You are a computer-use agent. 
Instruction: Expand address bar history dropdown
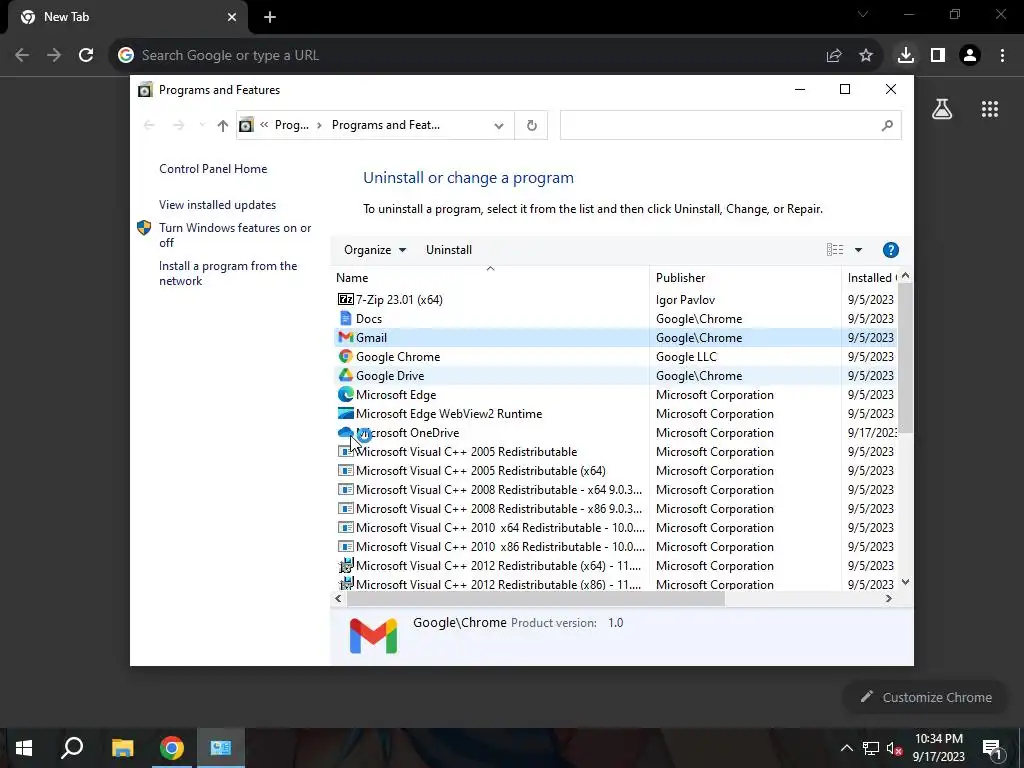(499, 125)
